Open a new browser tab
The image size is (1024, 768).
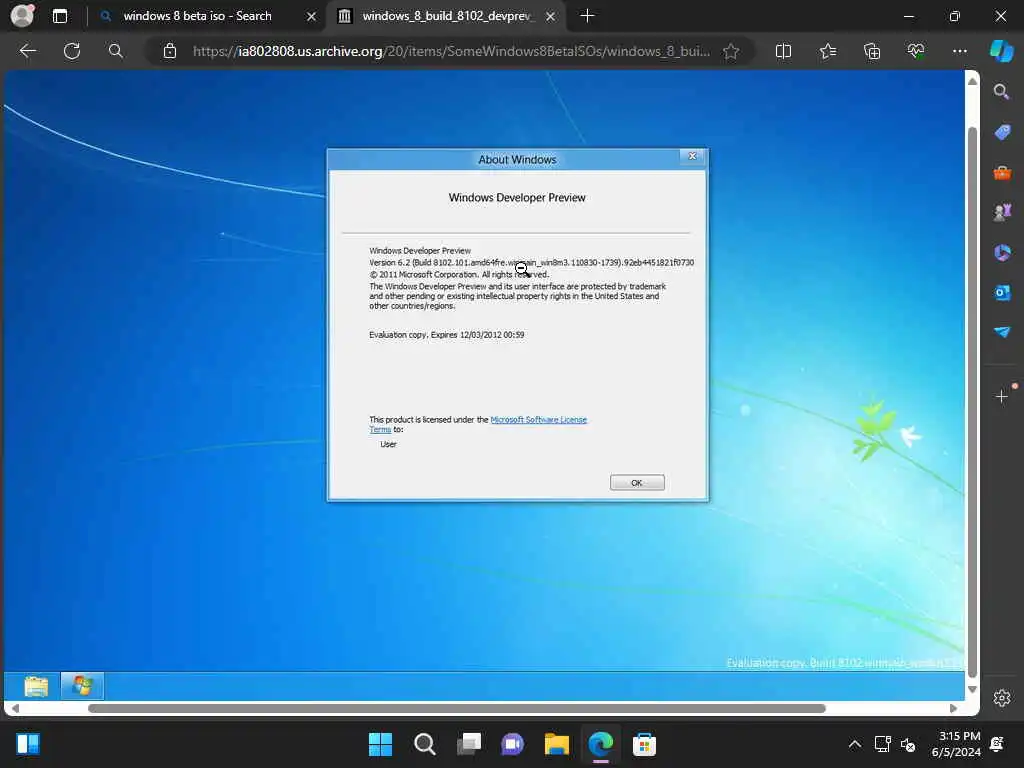587,16
